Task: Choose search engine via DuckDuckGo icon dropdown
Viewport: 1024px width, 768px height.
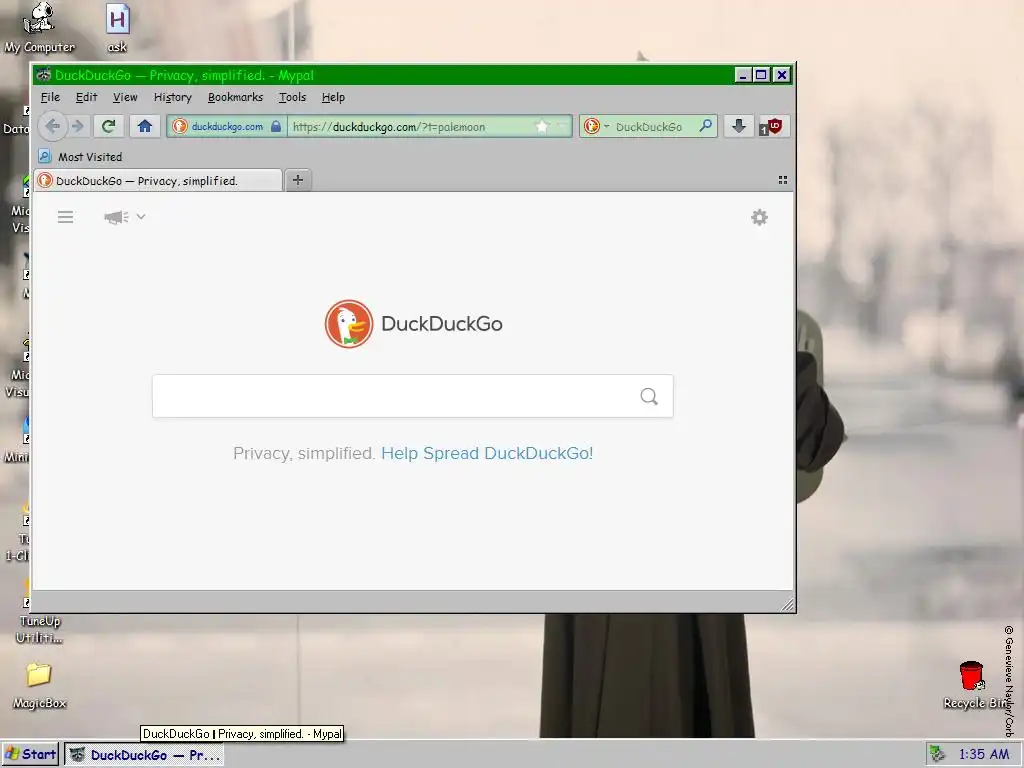Action: coord(596,126)
